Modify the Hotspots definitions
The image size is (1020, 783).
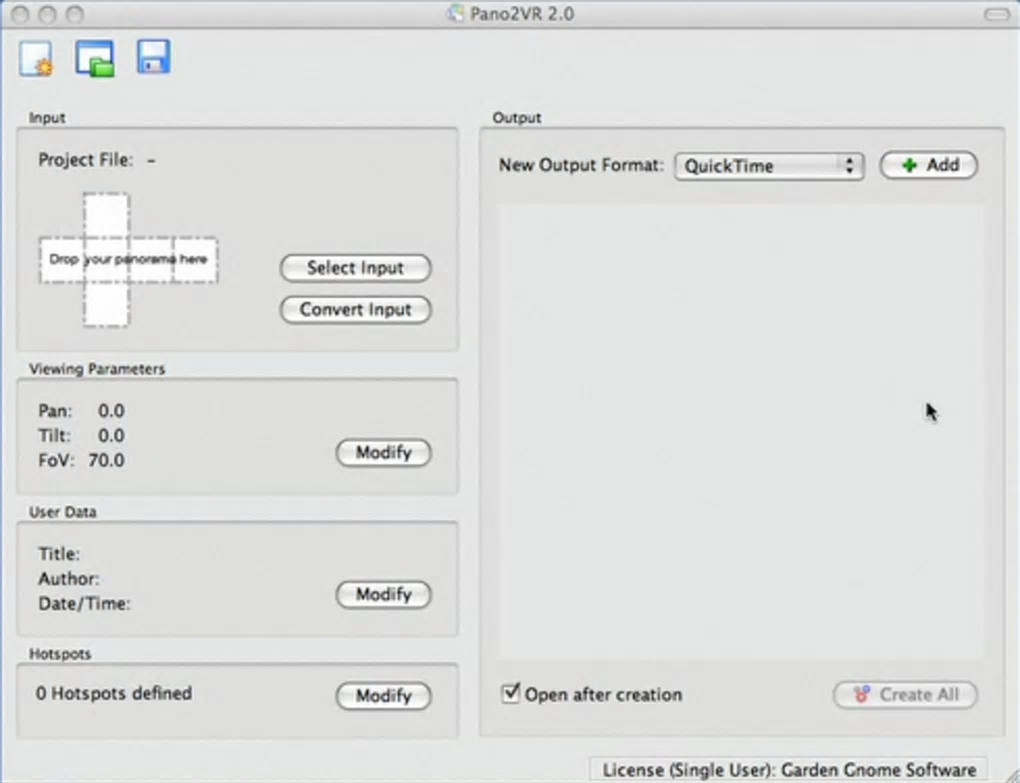coord(383,696)
